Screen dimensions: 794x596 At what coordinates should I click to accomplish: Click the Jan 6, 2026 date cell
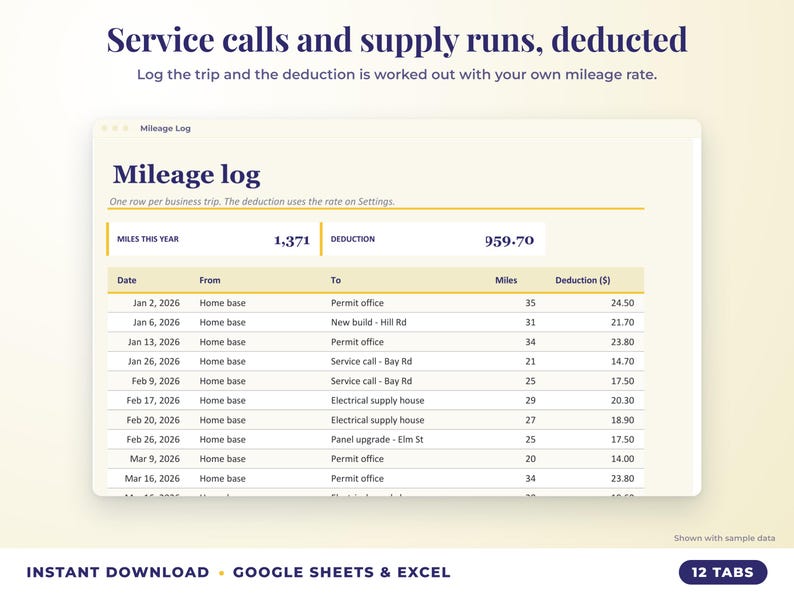[156, 323]
